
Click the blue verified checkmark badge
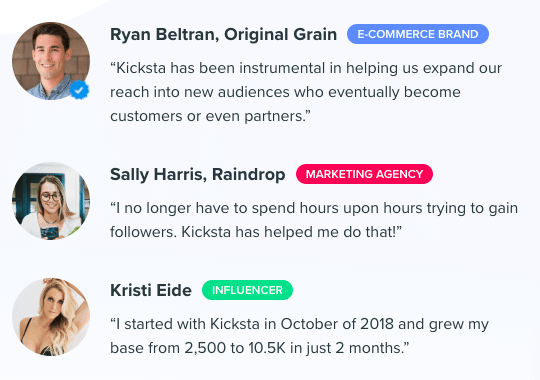(x=79, y=90)
